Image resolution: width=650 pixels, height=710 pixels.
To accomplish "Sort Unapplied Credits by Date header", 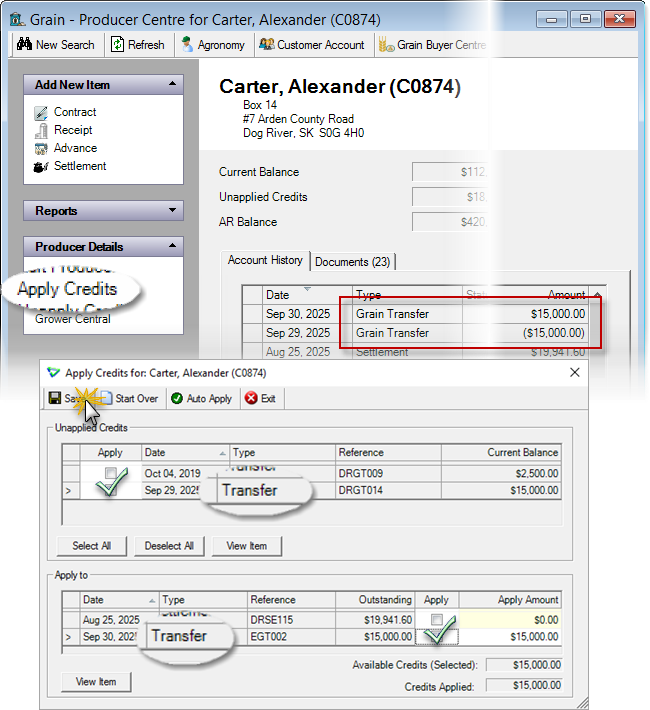I will pos(185,452).
